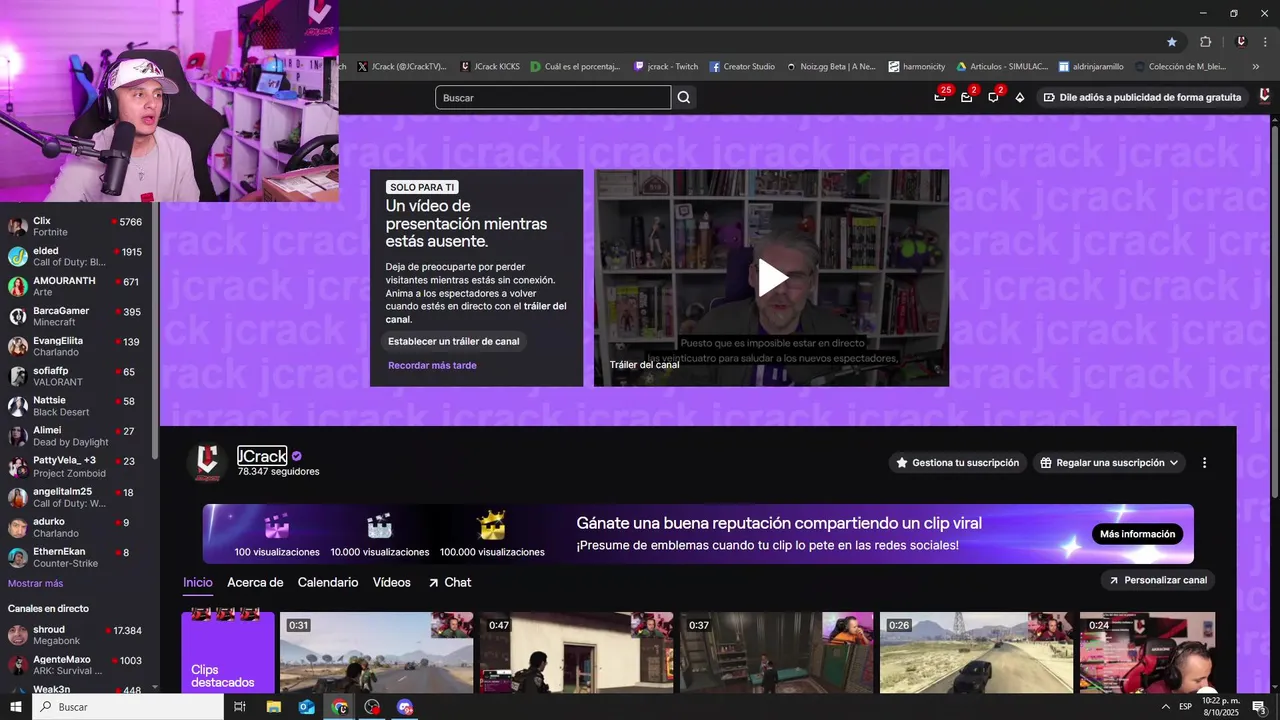Click Gestiona tu suscripción button
This screenshot has width=1280, height=720.
tap(958, 463)
